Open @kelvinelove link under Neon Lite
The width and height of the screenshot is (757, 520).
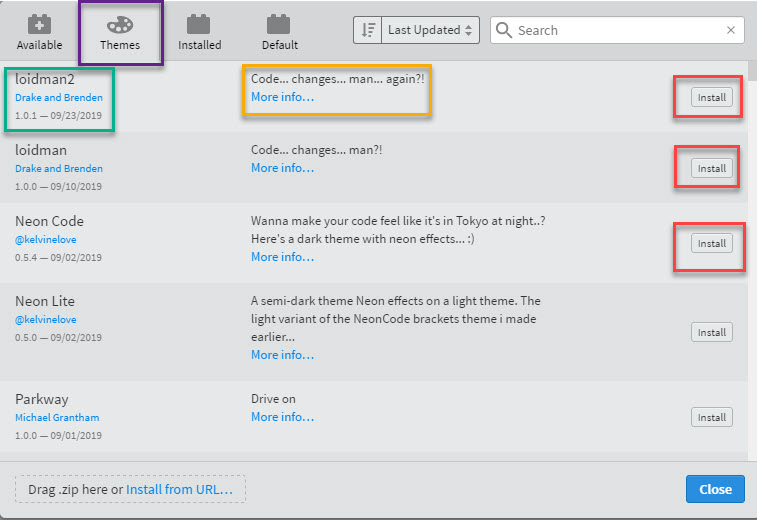[46, 320]
